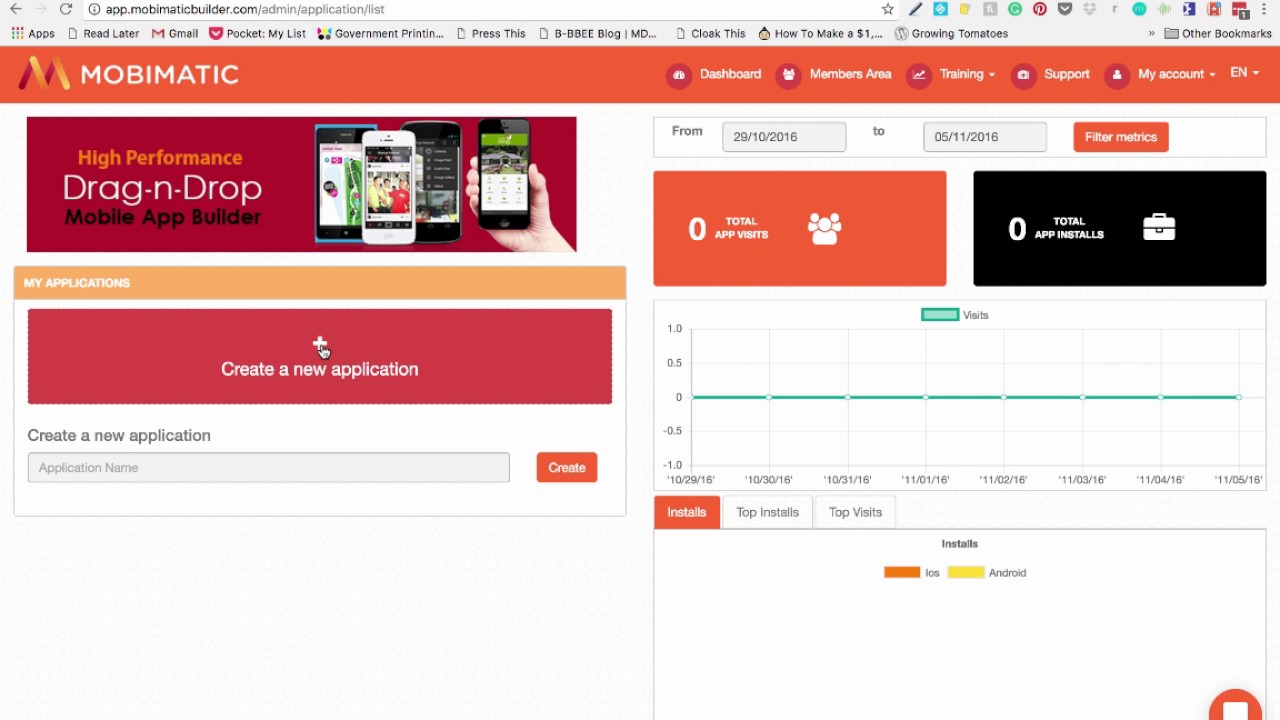This screenshot has width=1280, height=720.
Task: Click the pen extension icon
Action: click(x=915, y=9)
